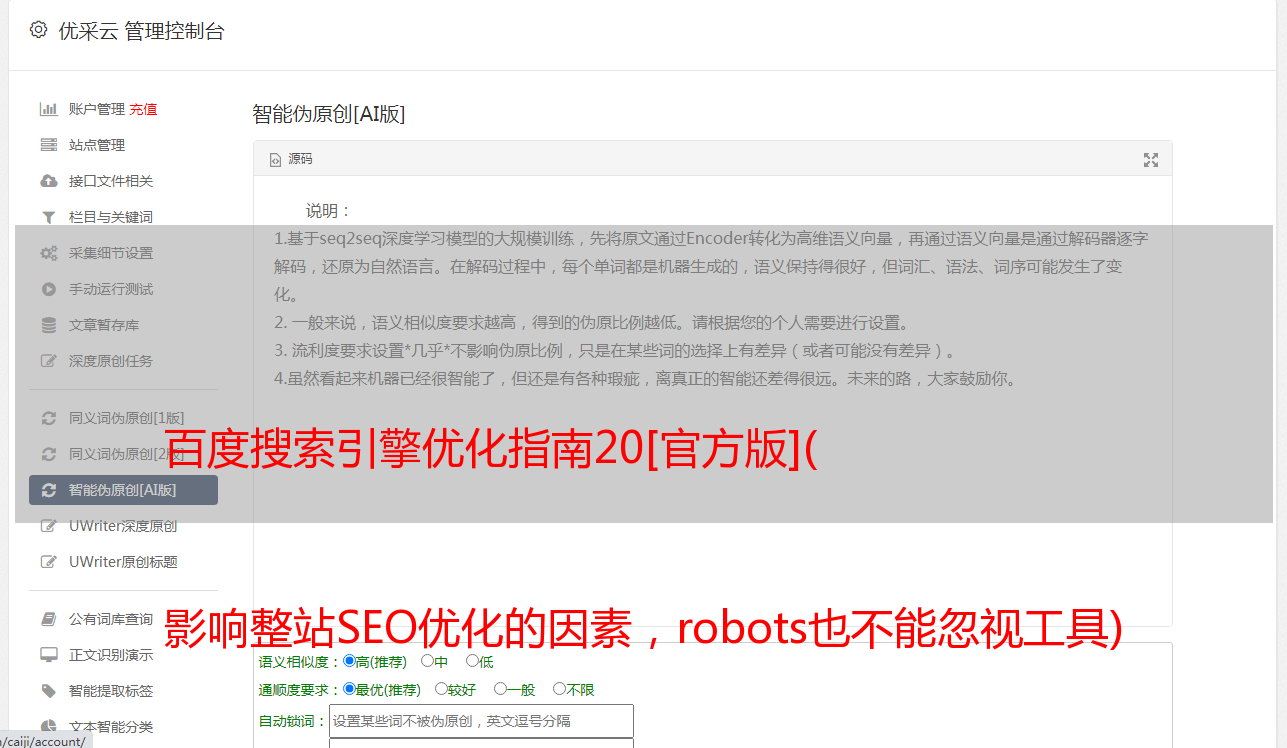Focus the 自动锁词 input field
The height and width of the screenshot is (748, 1287).
point(481,721)
